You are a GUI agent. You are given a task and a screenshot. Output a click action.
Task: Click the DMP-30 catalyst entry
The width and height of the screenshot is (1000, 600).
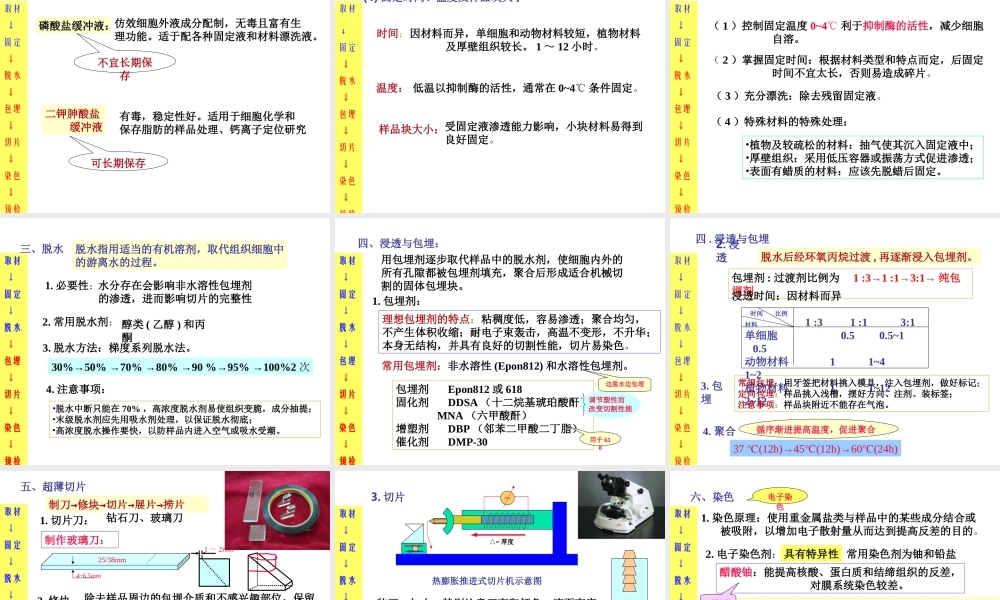(467, 442)
